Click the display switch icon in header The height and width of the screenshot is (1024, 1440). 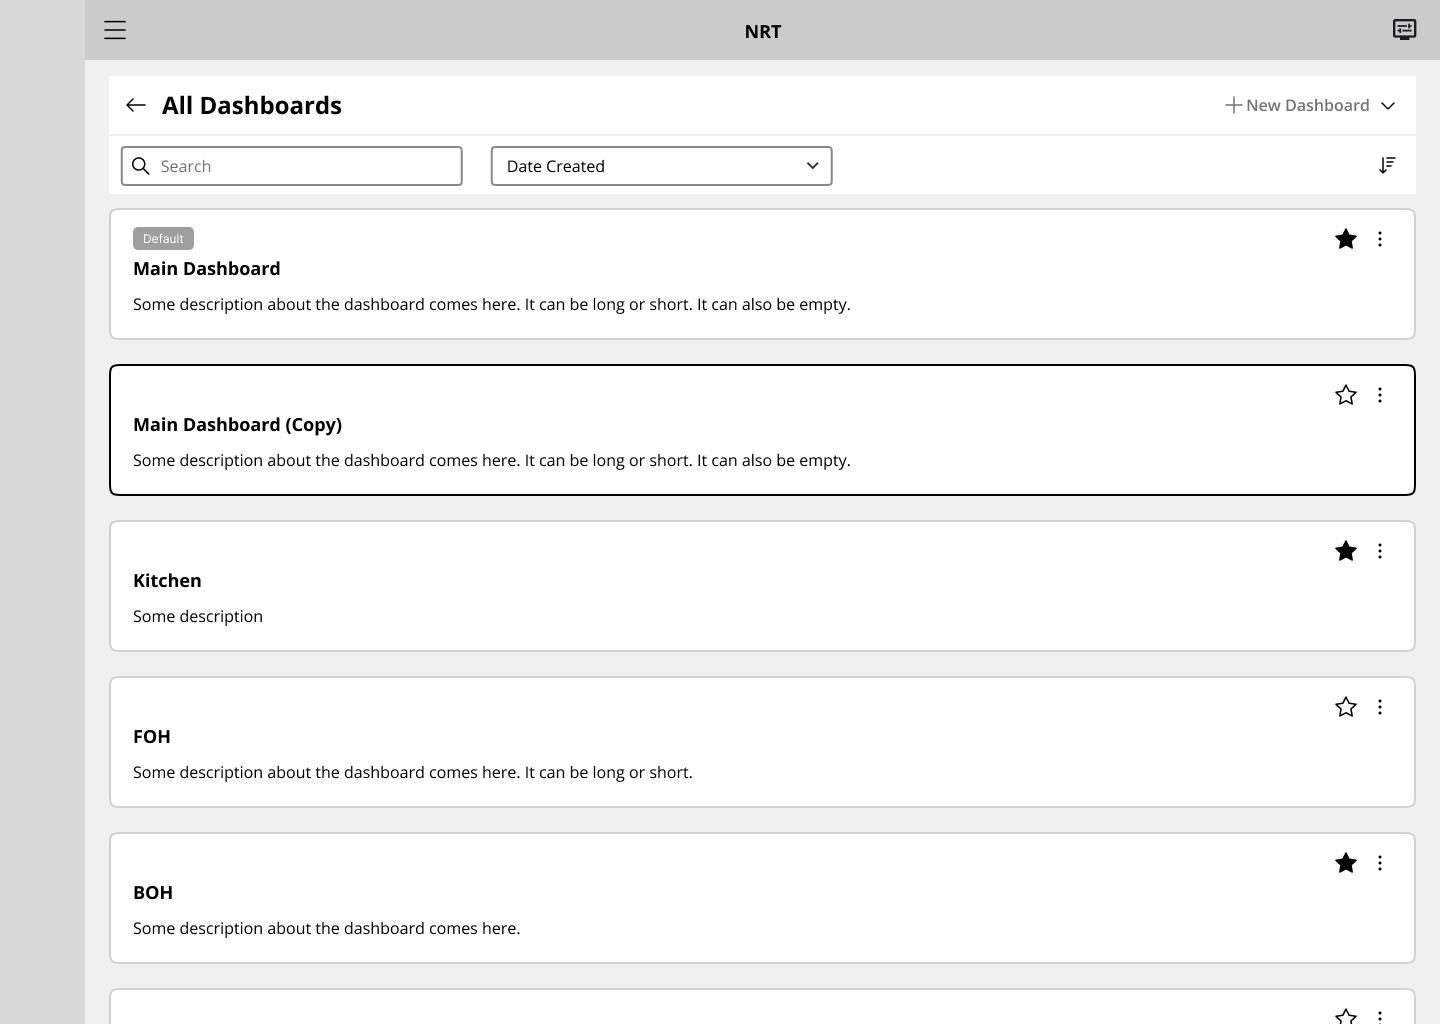[1404, 30]
